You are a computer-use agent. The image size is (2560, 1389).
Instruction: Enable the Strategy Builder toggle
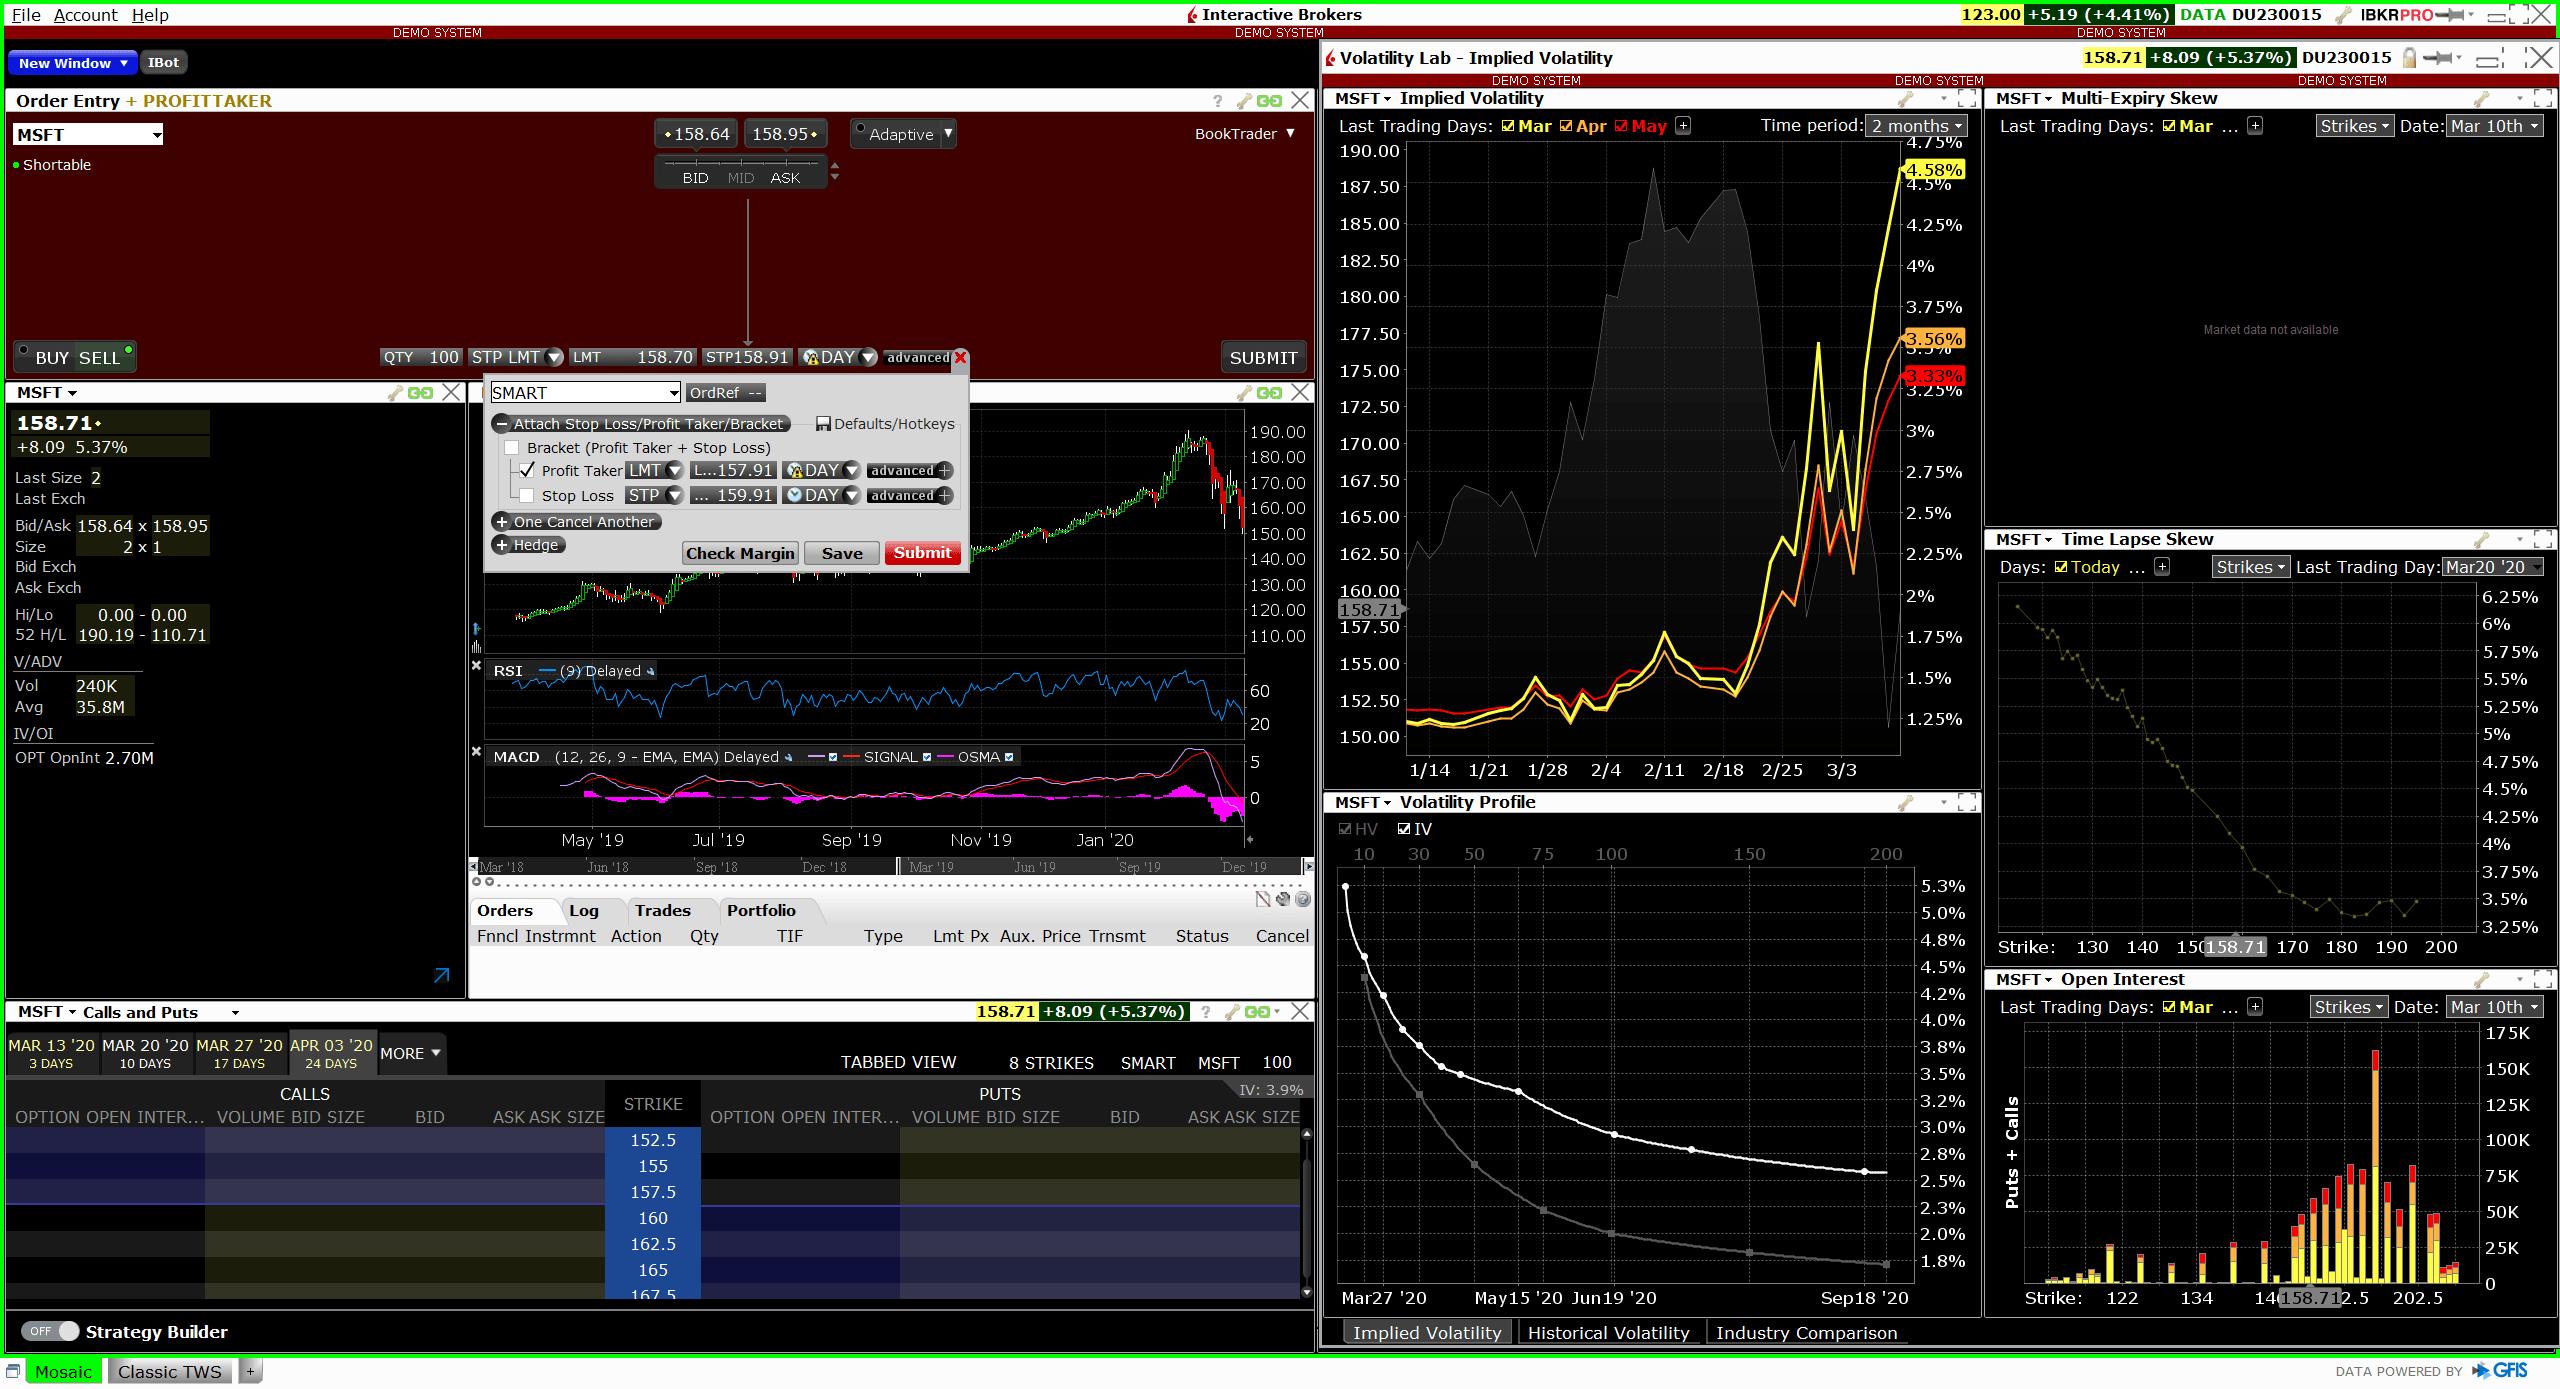coord(52,1331)
